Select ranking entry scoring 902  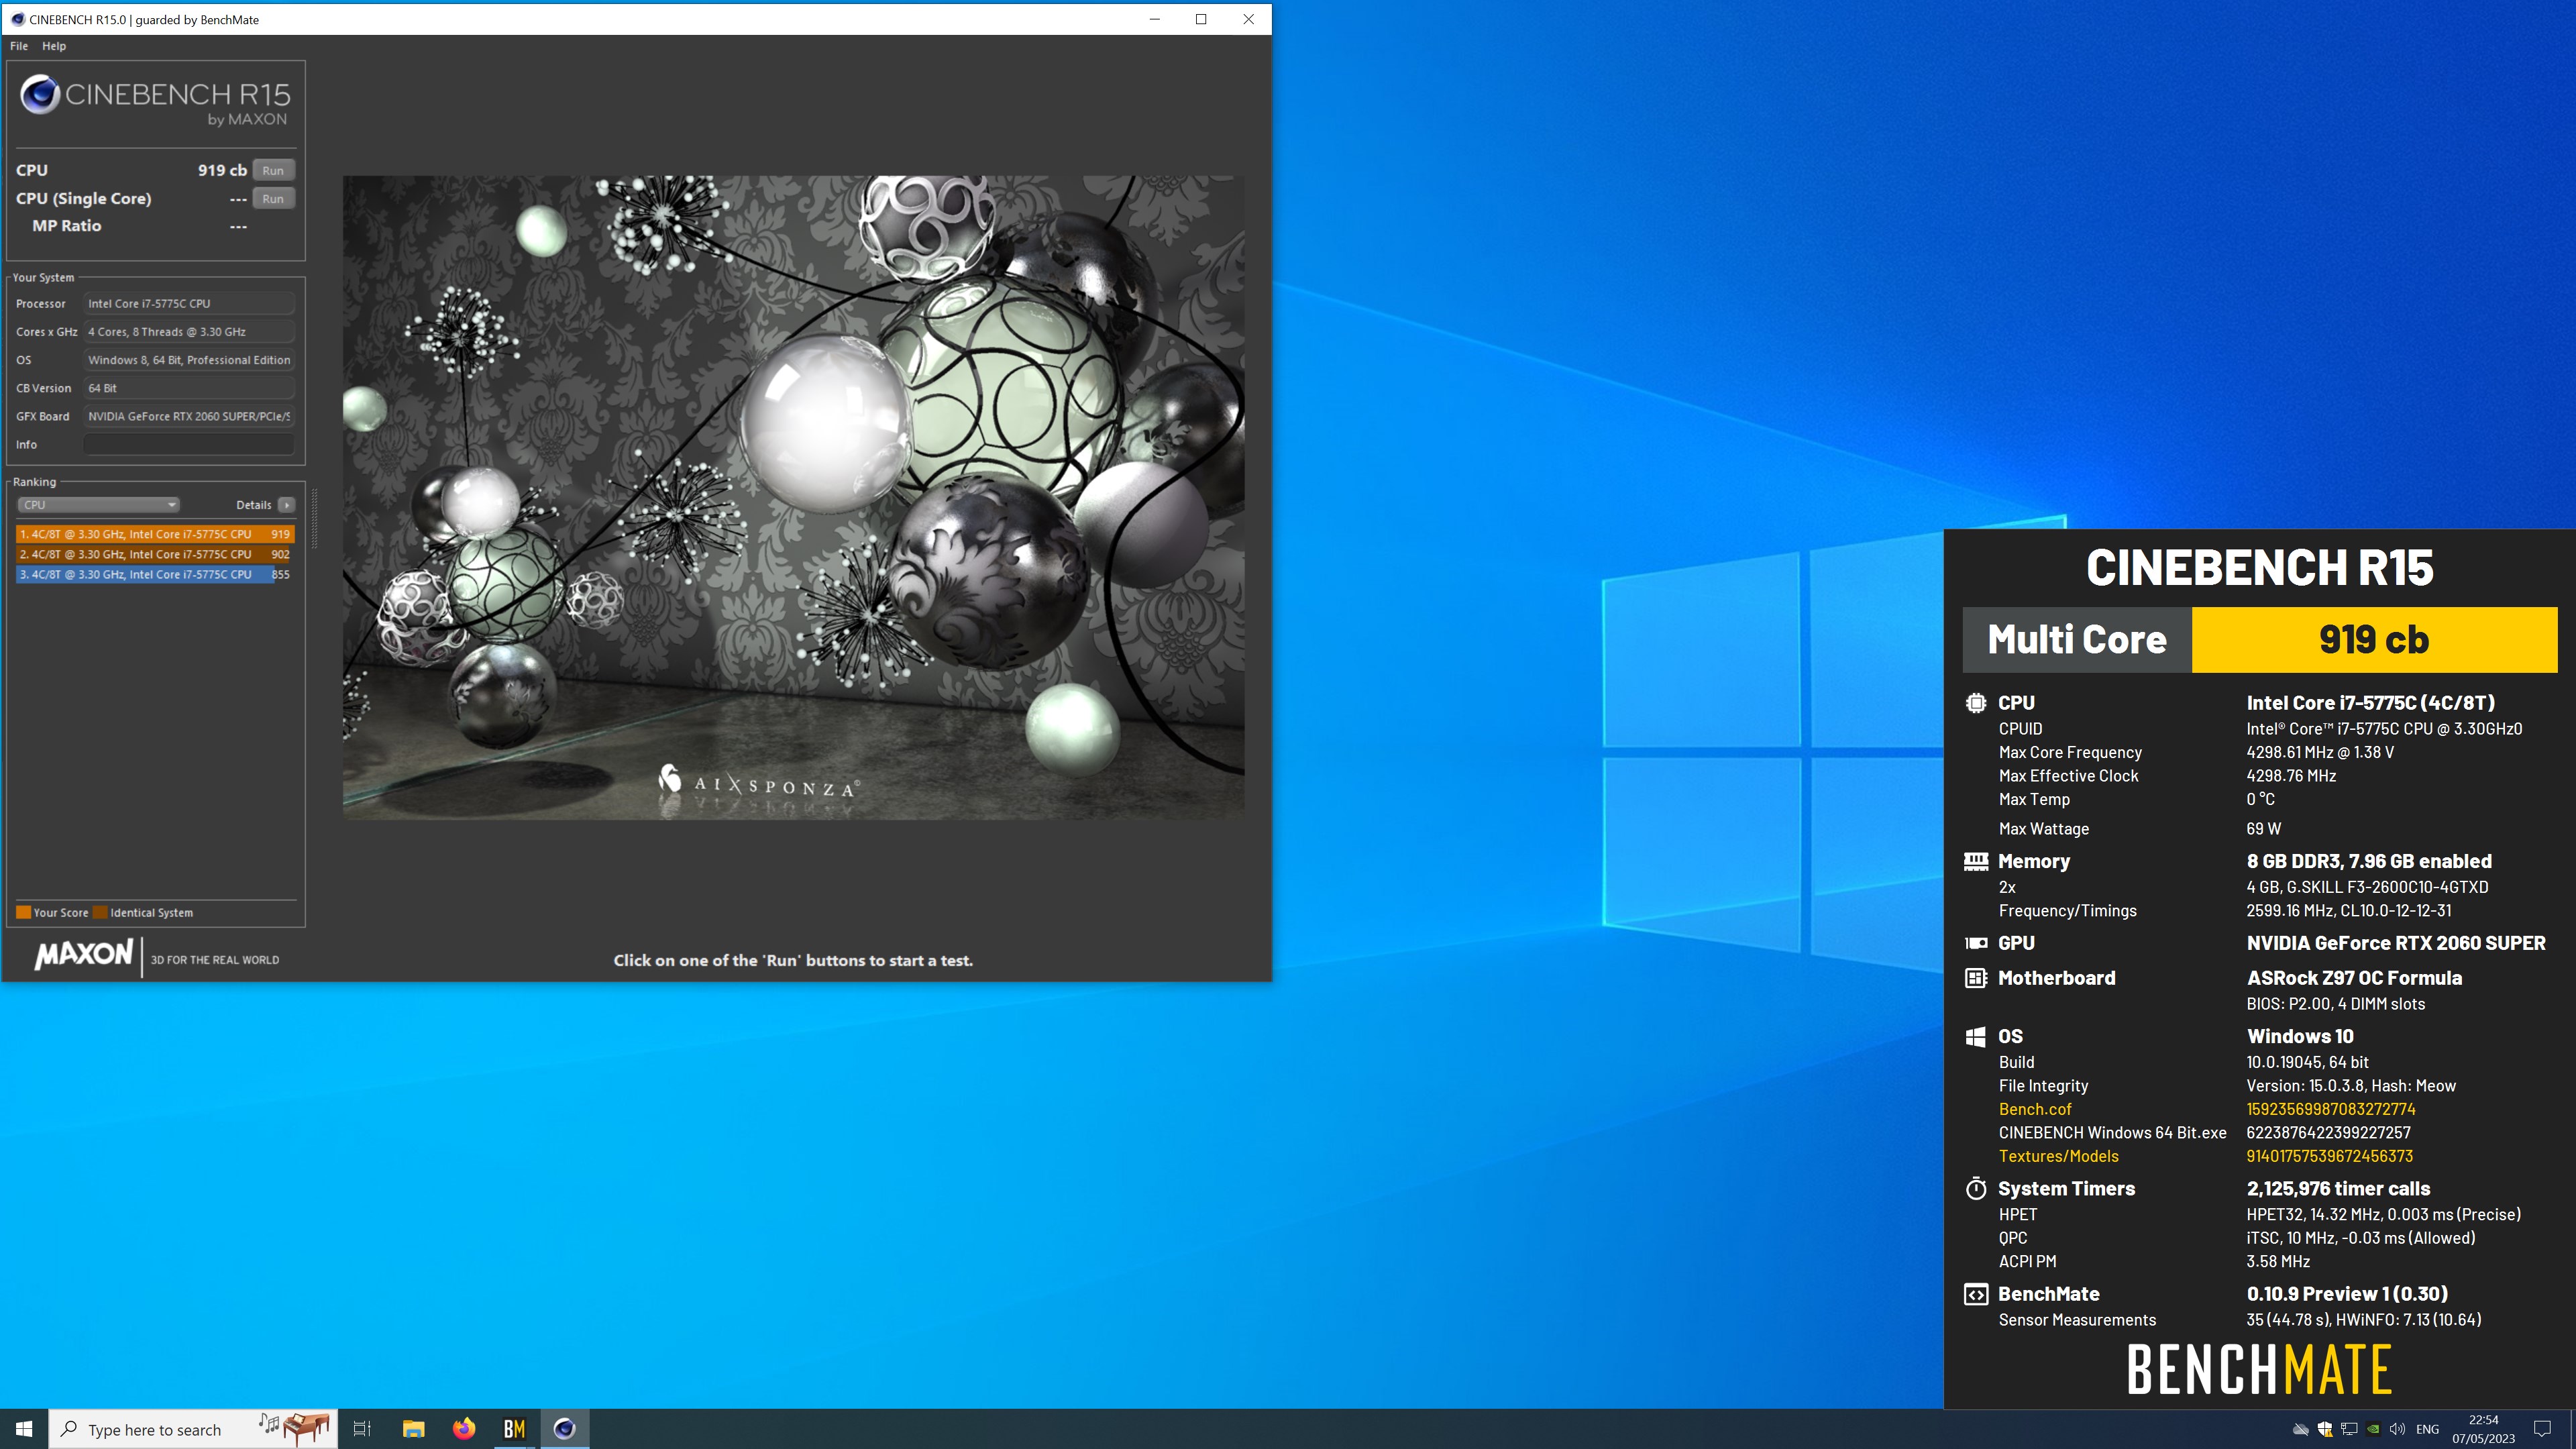pyautogui.click(x=155, y=554)
